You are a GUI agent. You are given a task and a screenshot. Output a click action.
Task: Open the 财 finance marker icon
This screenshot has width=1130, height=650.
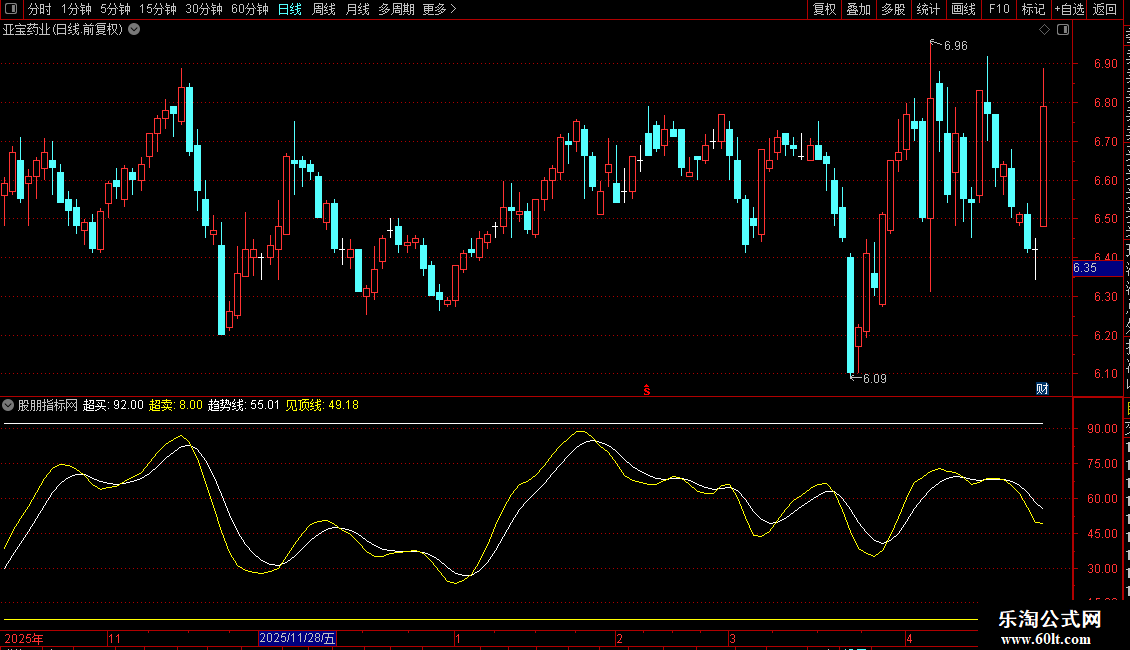(x=1042, y=388)
